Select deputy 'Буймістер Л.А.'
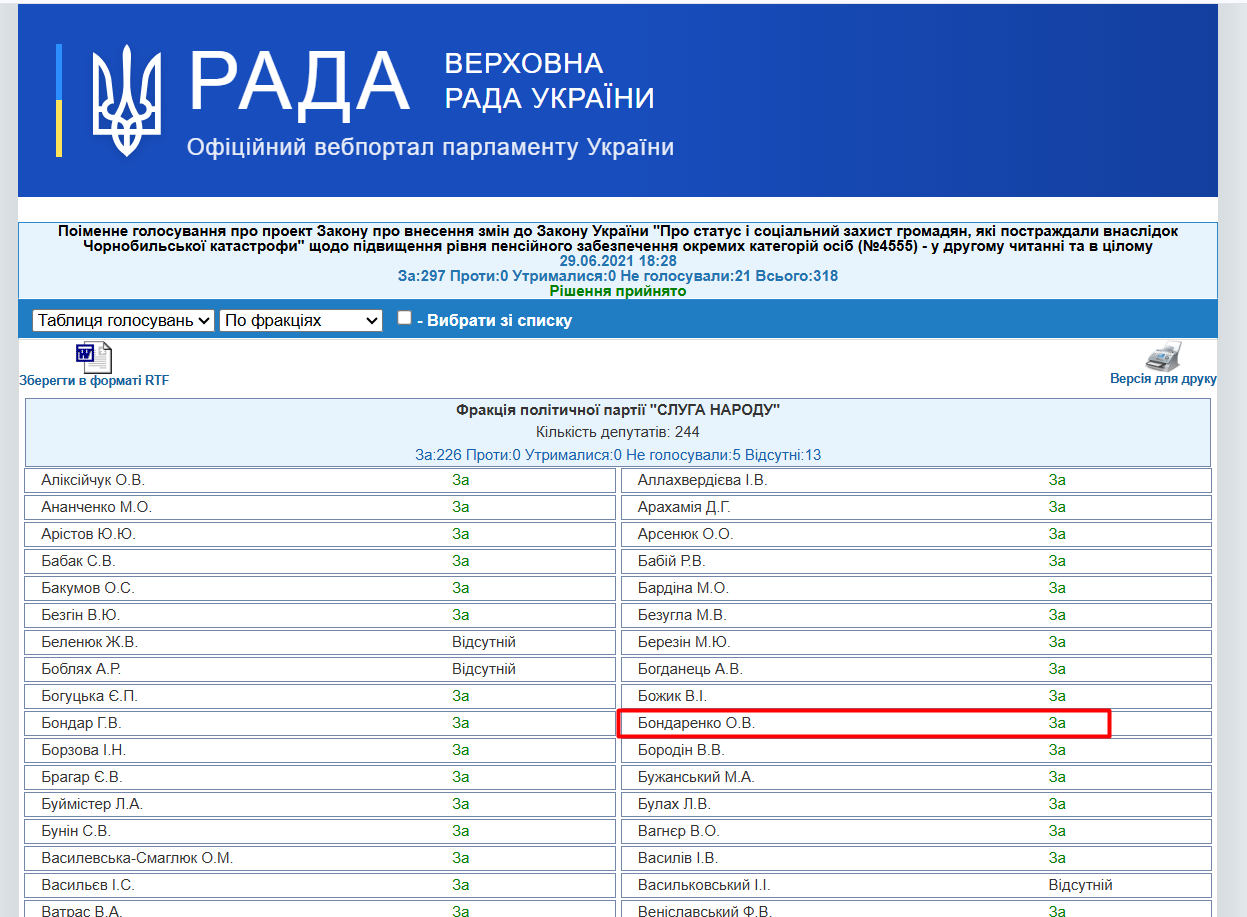The height and width of the screenshot is (917, 1247). (x=92, y=804)
